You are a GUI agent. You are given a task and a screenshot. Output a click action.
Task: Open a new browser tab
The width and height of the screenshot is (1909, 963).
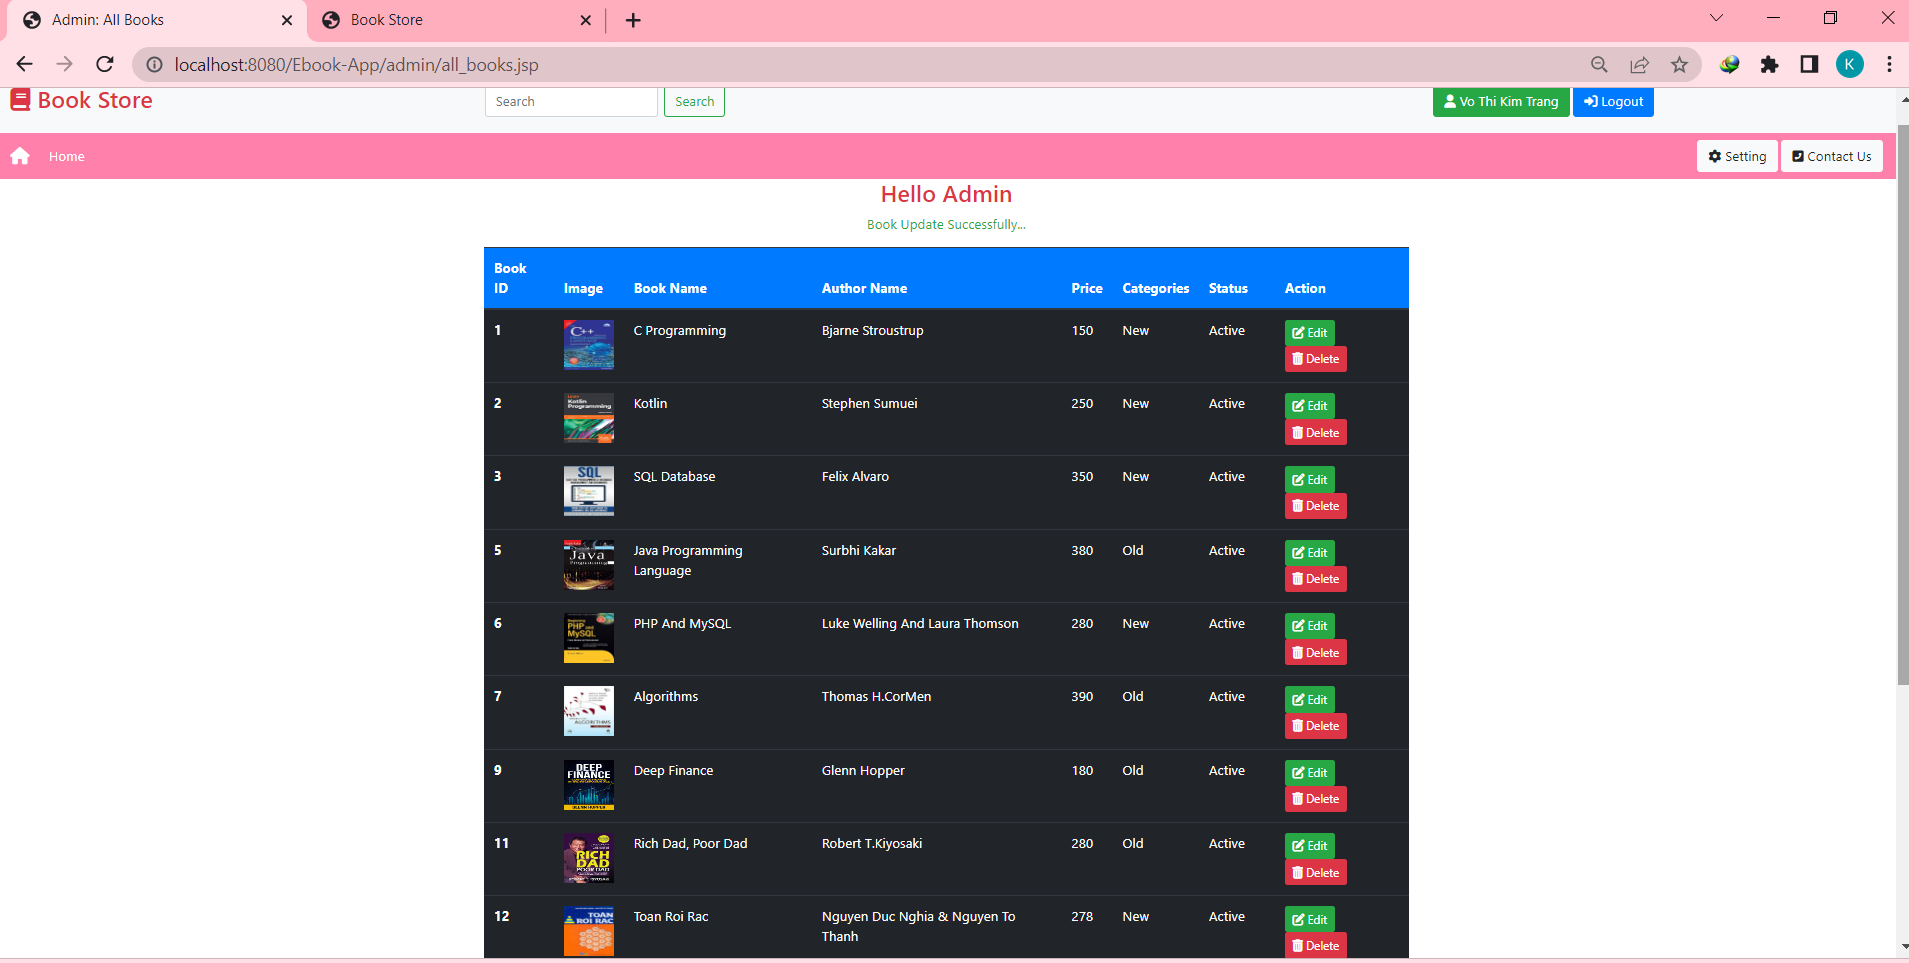(x=633, y=20)
